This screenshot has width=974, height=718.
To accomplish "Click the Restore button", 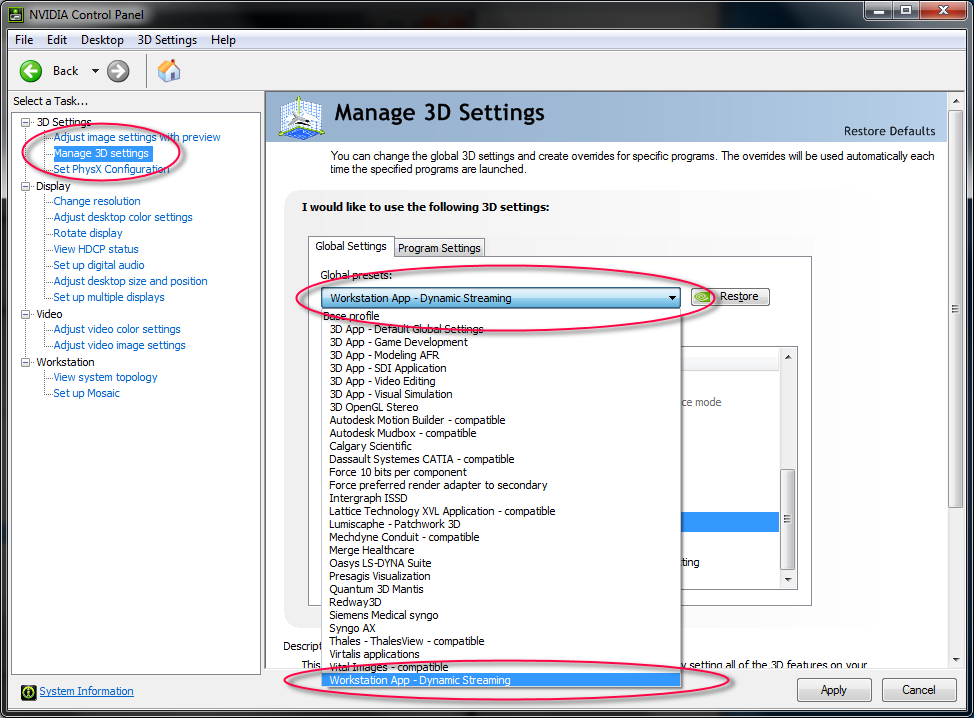I will [730, 297].
